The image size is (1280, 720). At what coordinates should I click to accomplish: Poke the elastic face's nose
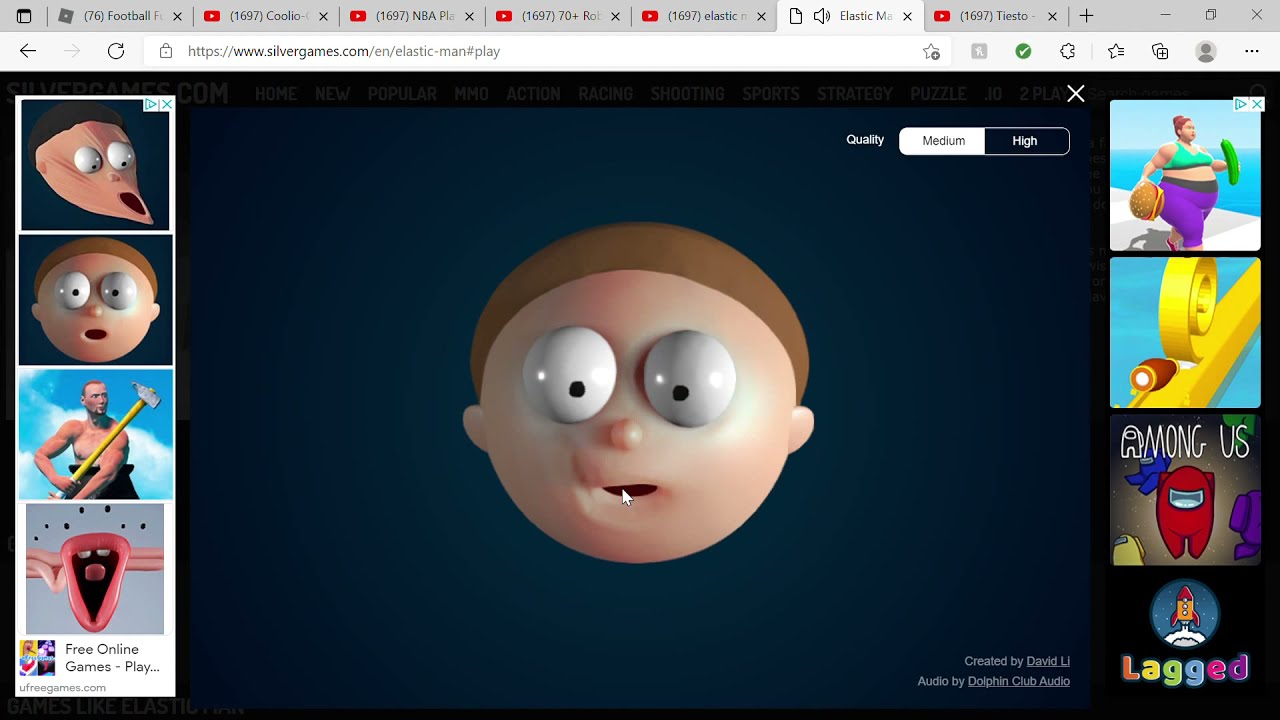tap(626, 432)
